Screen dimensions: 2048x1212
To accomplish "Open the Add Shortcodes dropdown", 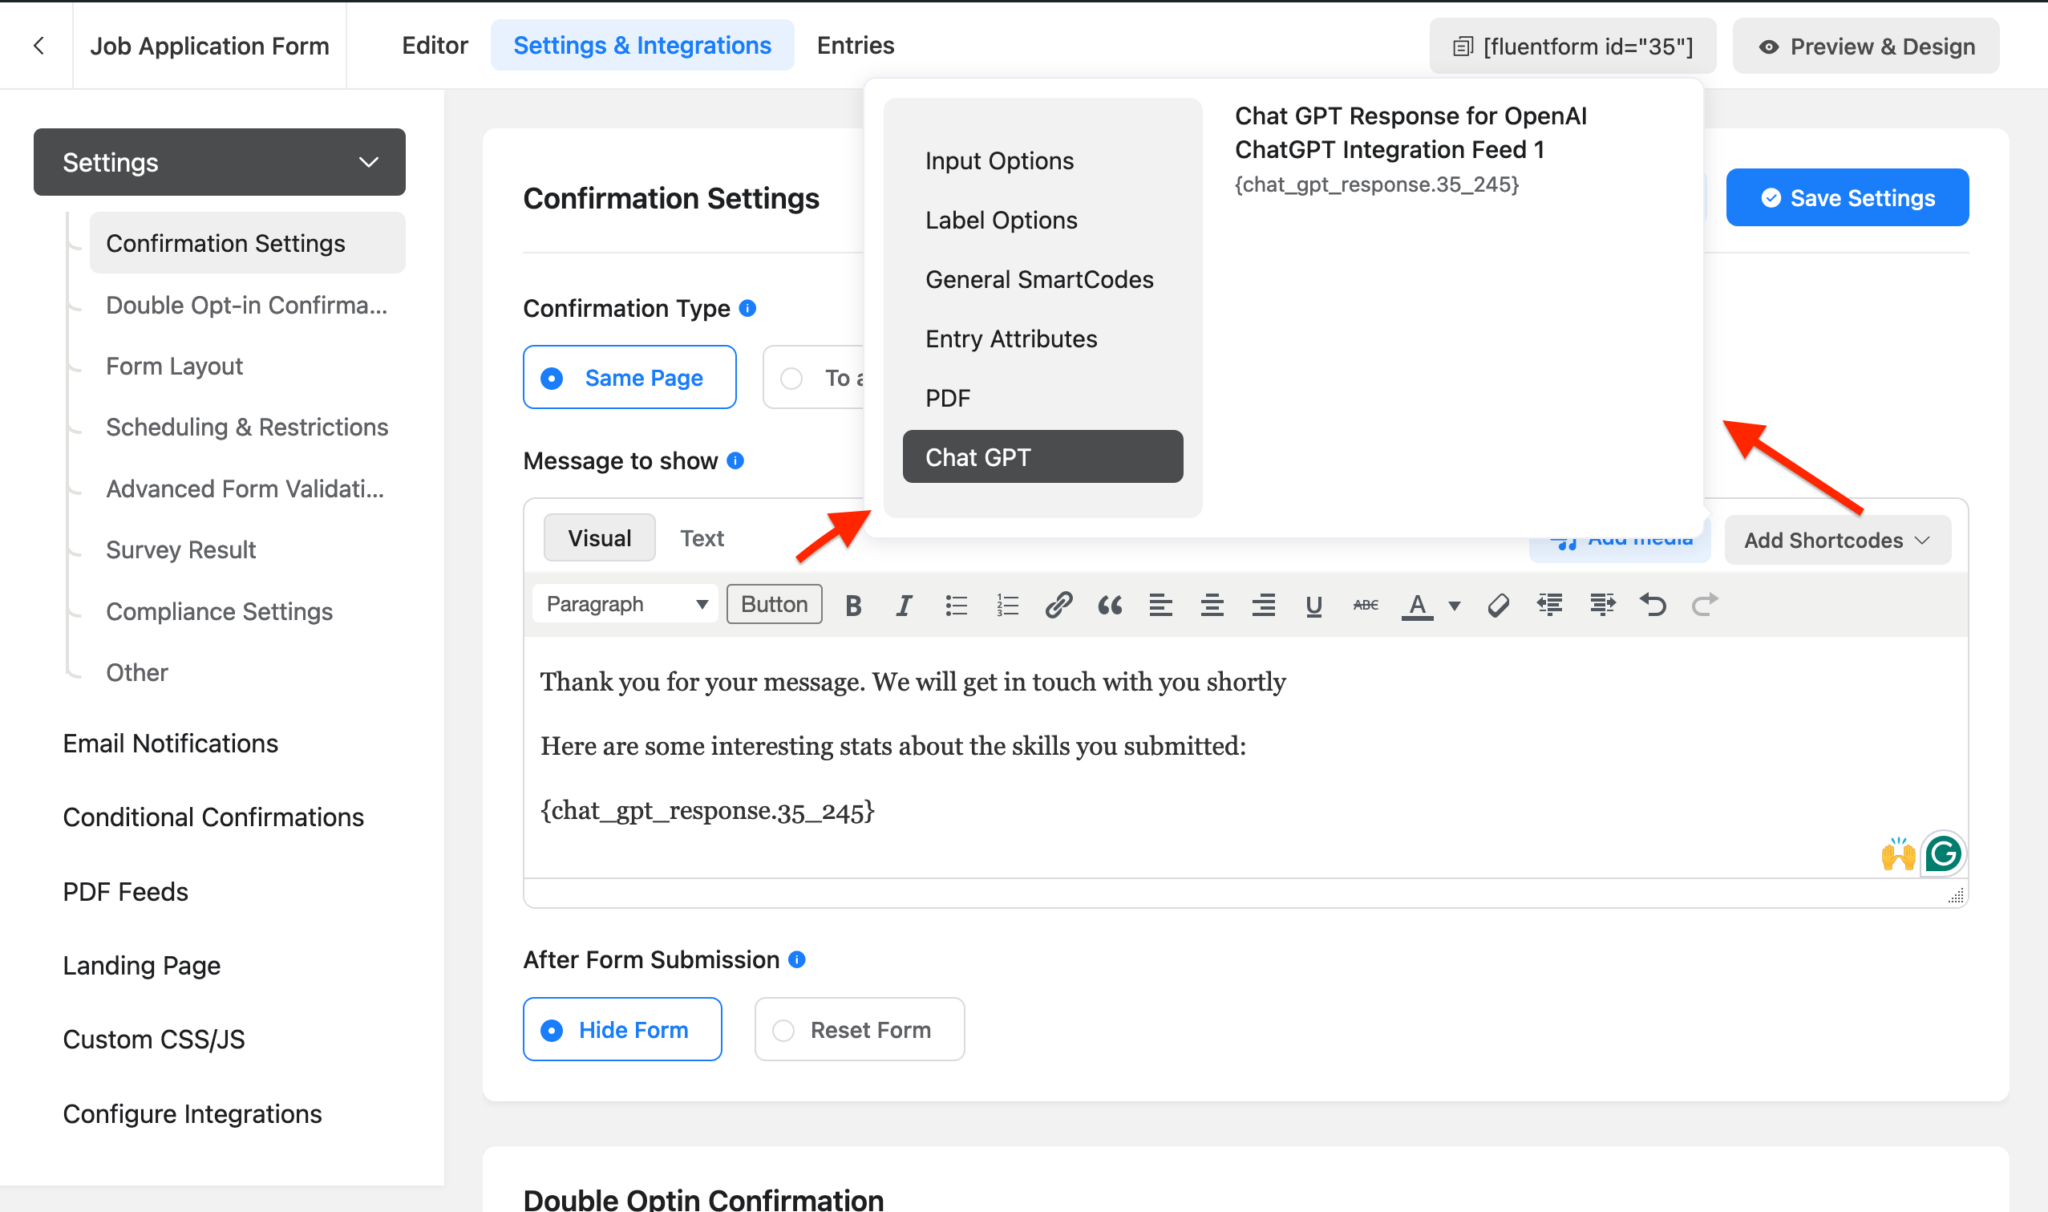I will pos(1836,540).
